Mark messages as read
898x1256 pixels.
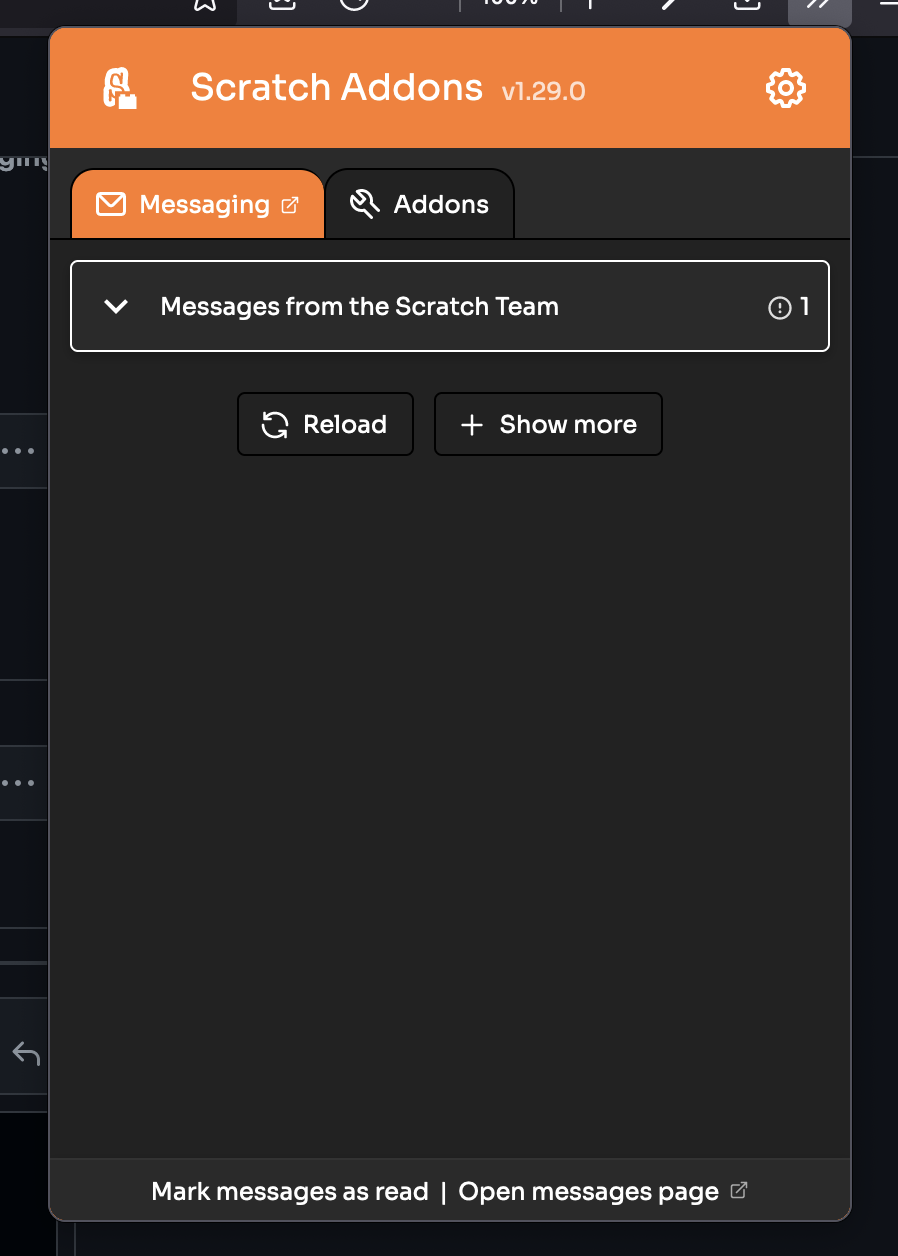point(290,1191)
